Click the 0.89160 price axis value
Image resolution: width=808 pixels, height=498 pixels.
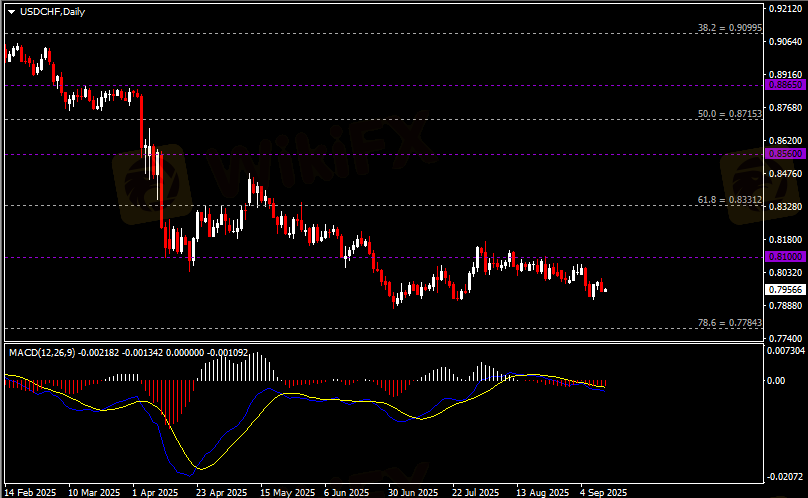coord(786,75)
